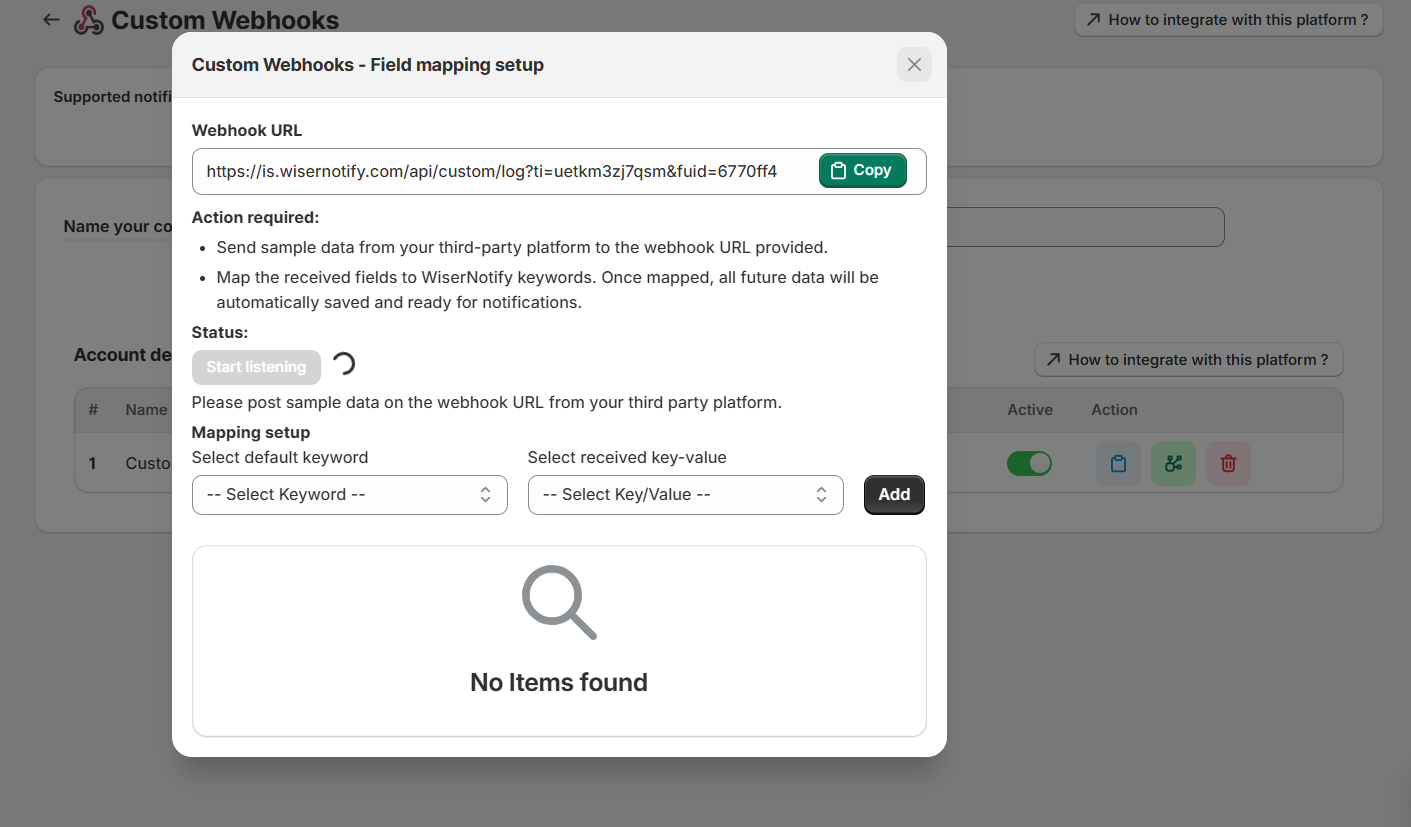Click the dialog title Field mapping setup
1411x827 pixels.
[x=368, y=65]
